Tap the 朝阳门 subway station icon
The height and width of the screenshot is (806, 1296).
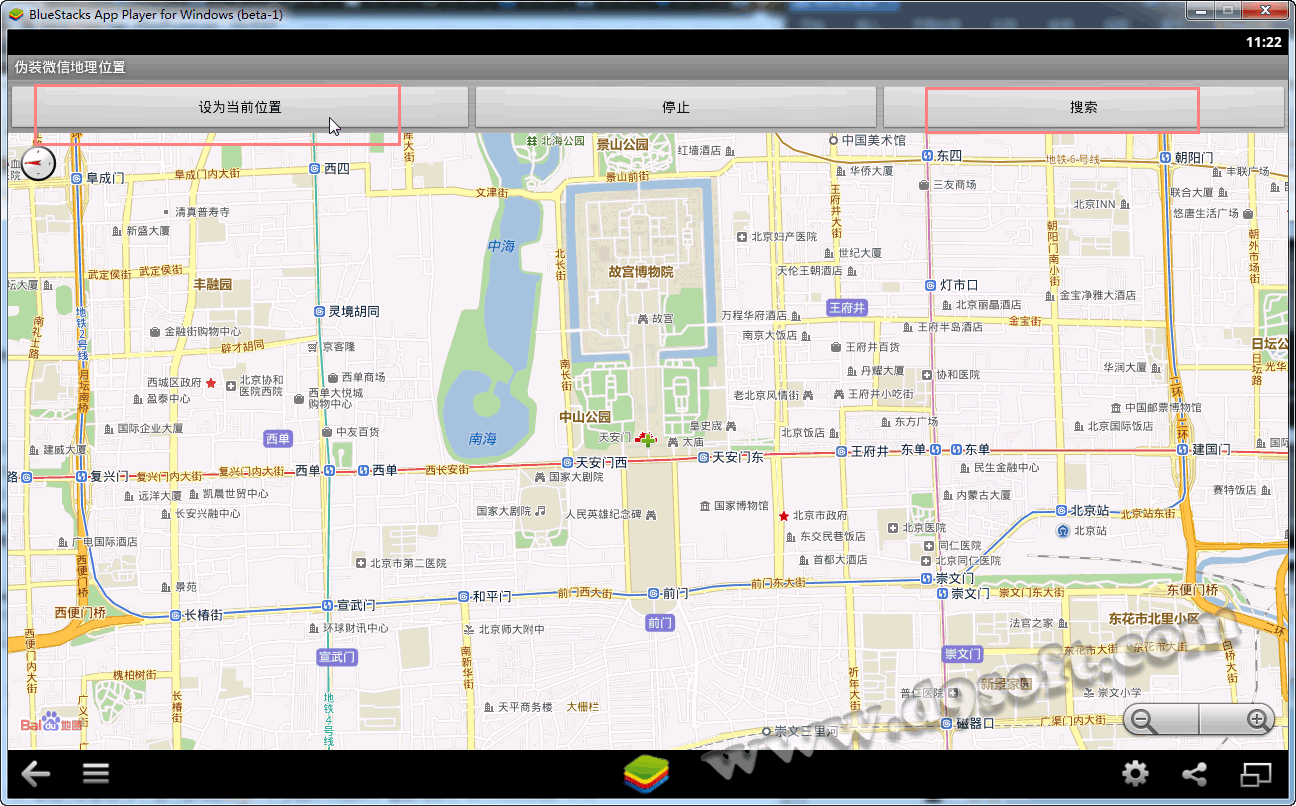(1165, 158)
